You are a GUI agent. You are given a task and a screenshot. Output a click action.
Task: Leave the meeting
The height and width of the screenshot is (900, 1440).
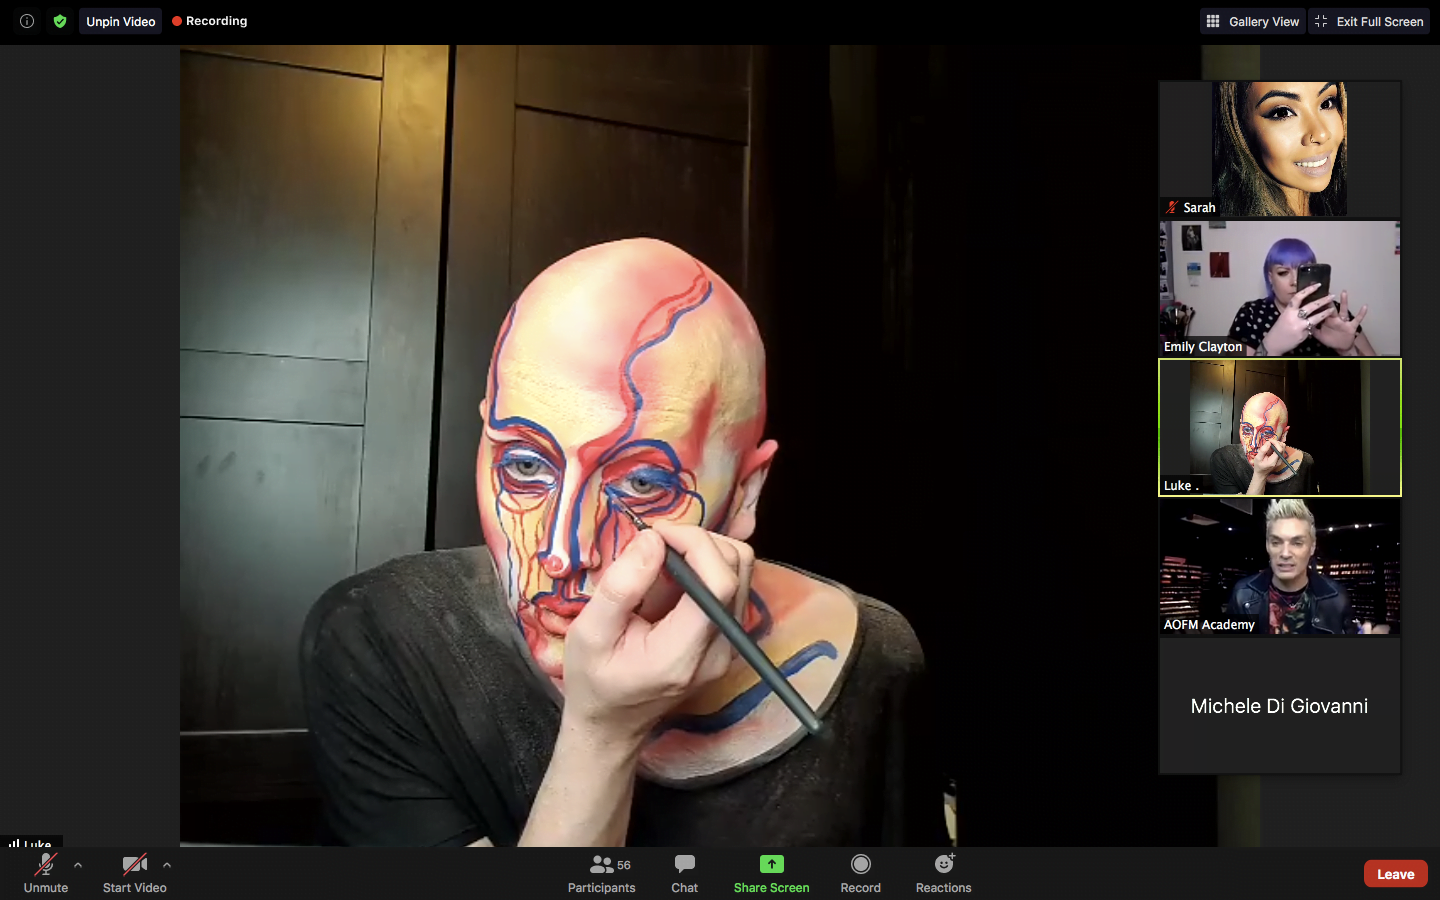(1395, 873)
